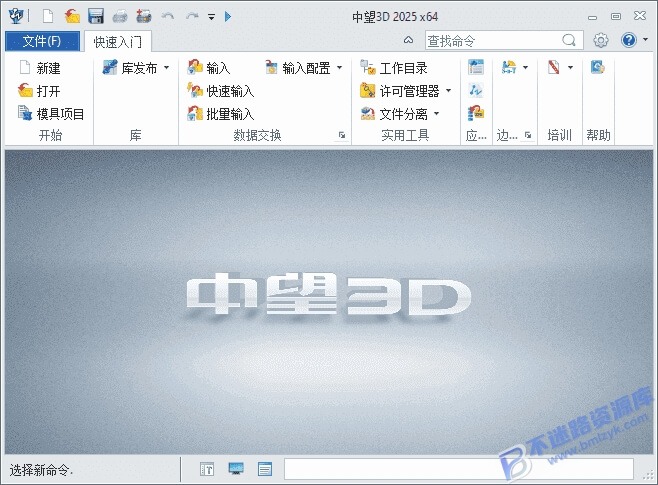The image size is (658, 485).
Task: Click the monitor display icon in status bar
Action: point(236,469)
